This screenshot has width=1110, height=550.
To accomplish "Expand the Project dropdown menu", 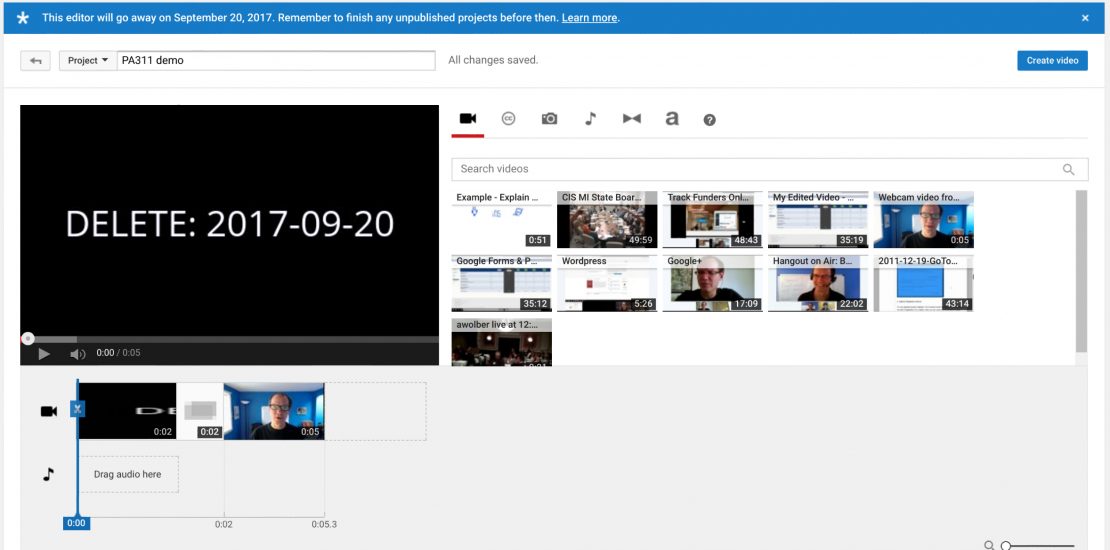I will [x=87, y=61].
